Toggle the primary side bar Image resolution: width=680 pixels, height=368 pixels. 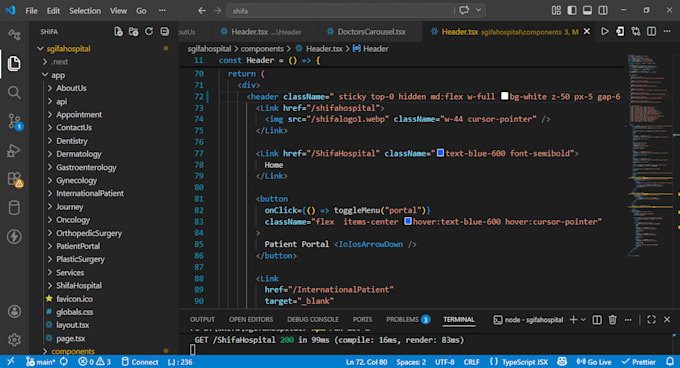click(572, 11)
